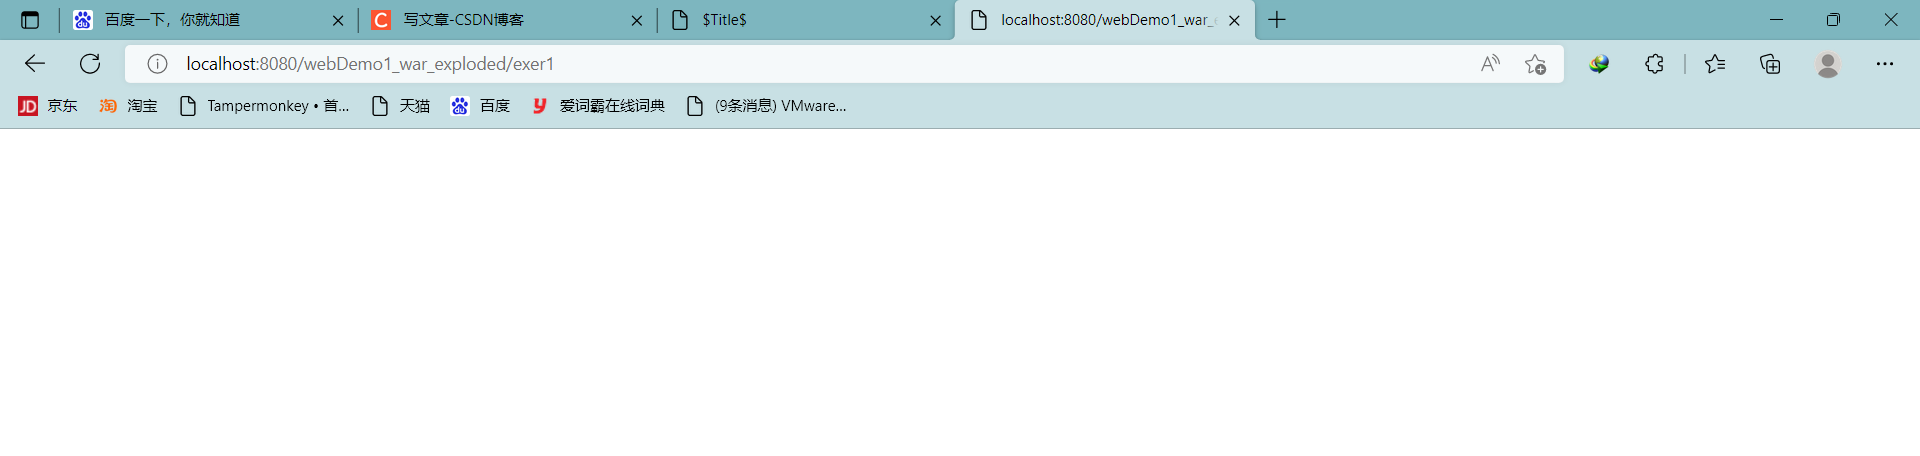Switch to the $Title$ tab

click(x=806, y=20)
